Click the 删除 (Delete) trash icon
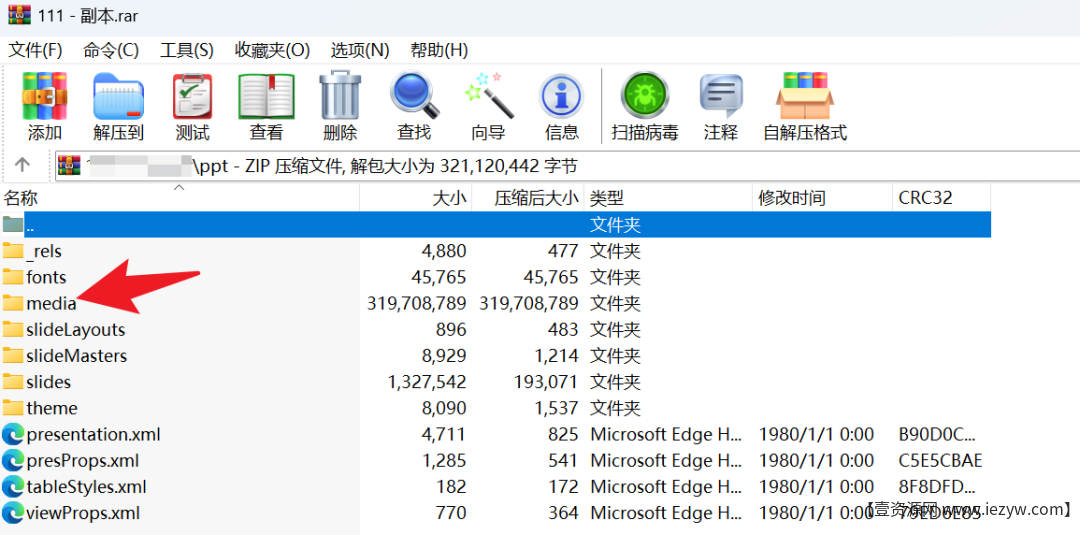Viewport: 1080px width, 535px height. point(340,96)
